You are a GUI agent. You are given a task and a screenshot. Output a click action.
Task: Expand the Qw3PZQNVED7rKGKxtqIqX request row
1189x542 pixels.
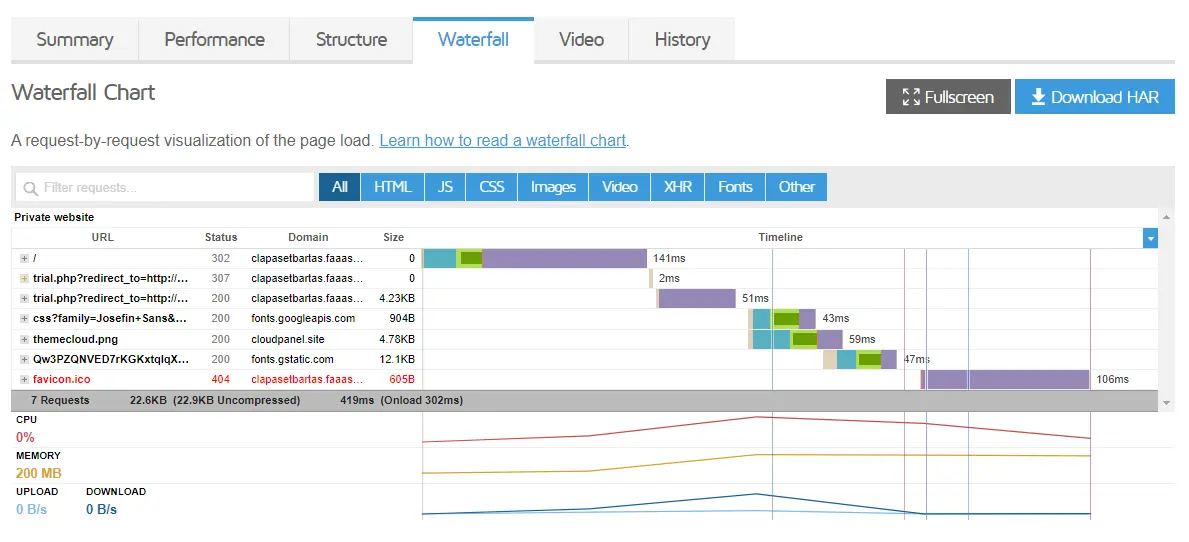[24, 359]
